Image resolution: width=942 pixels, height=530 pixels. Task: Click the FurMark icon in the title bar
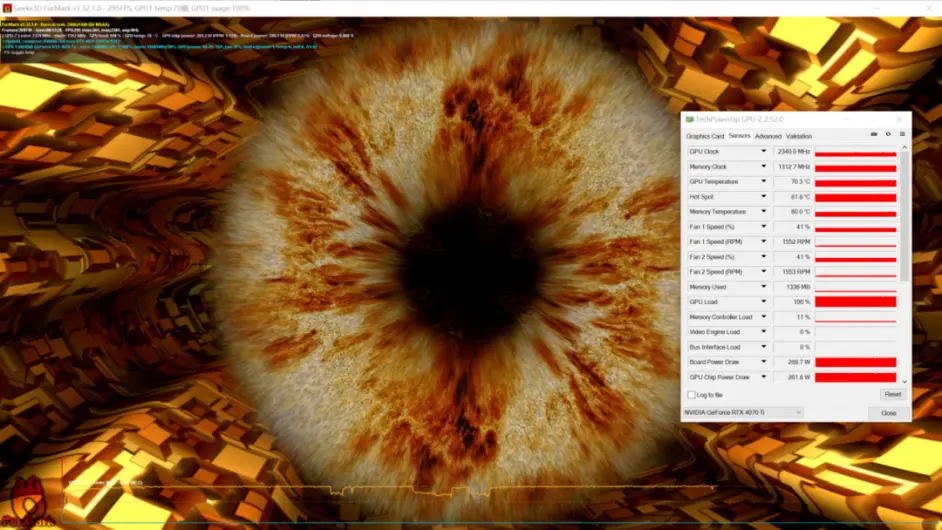pyautogui.click(x=5, y=7)
